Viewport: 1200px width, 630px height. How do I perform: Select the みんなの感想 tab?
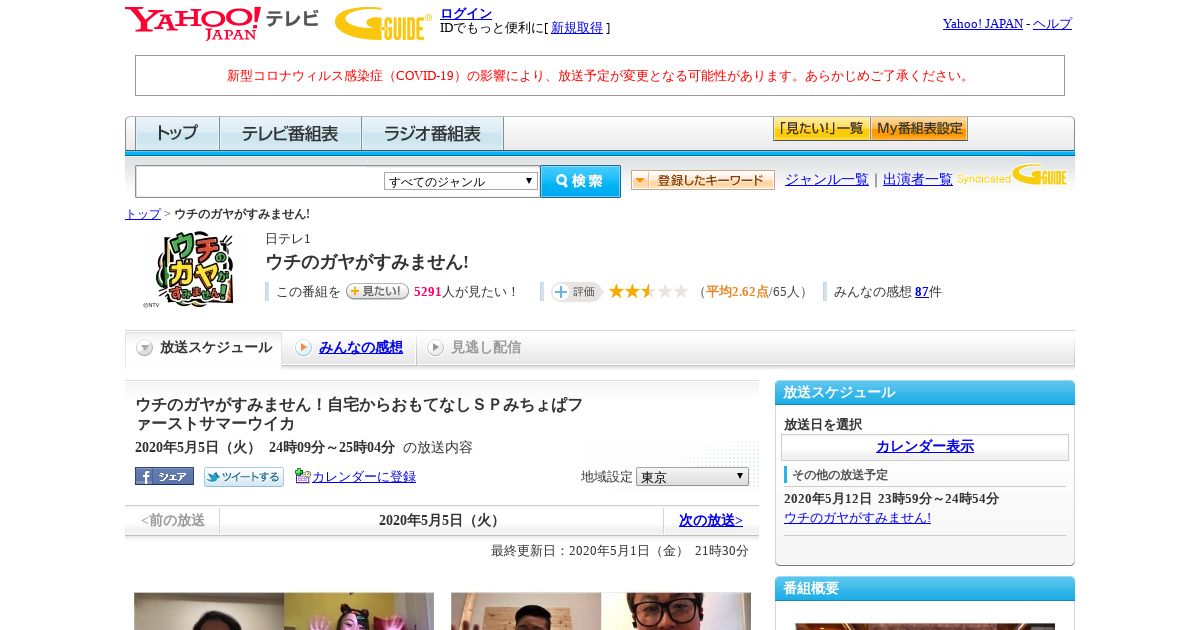point(361,347)
